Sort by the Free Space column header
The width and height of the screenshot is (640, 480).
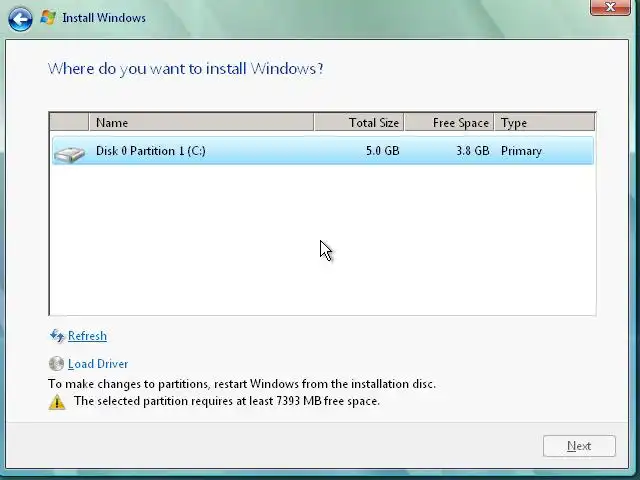click(x=449, y=122)
